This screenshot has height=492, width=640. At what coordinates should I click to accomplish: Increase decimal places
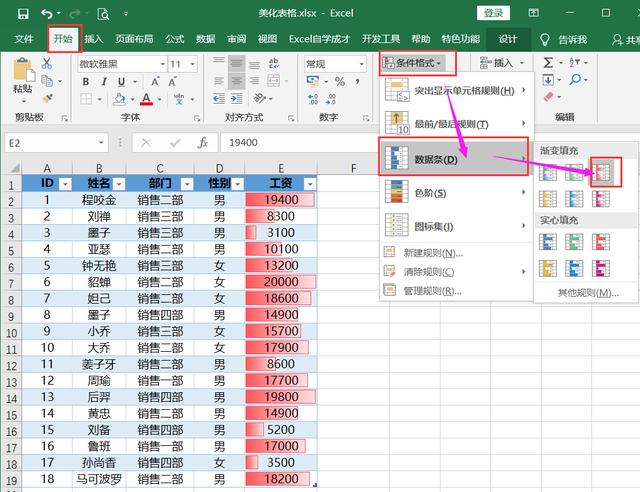(313, 99)
